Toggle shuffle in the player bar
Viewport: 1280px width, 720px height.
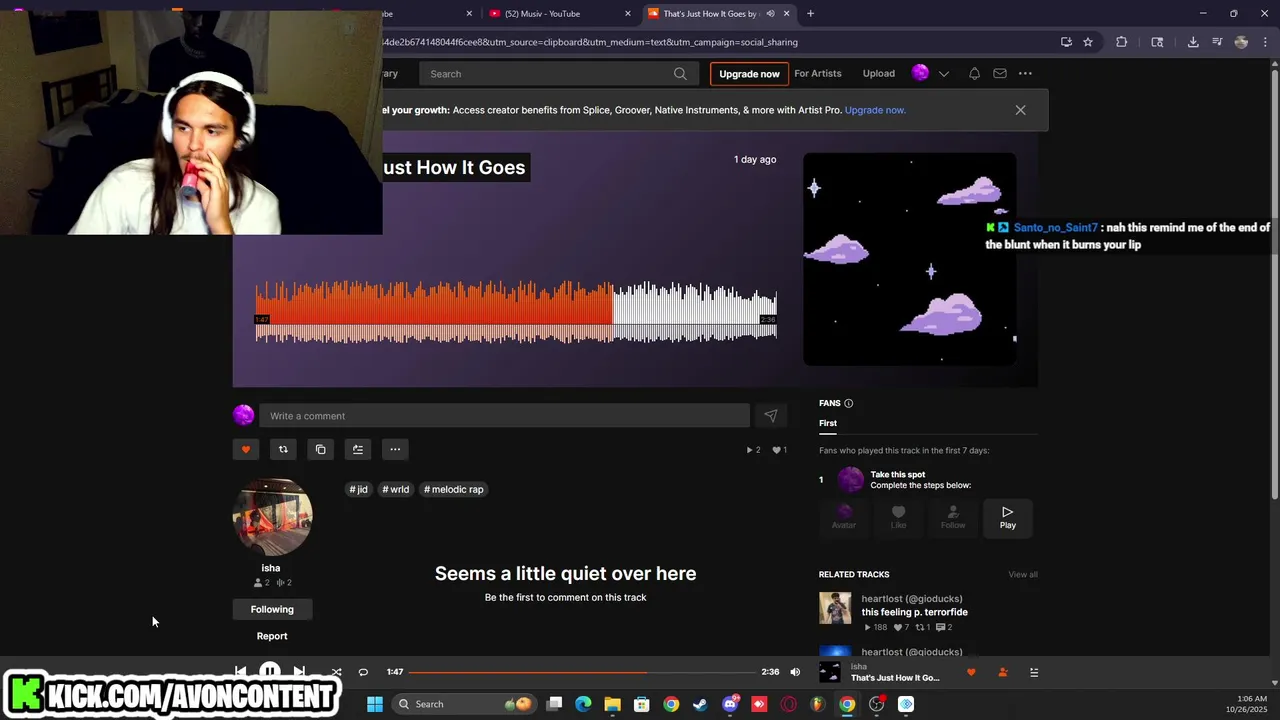[336, 672]
